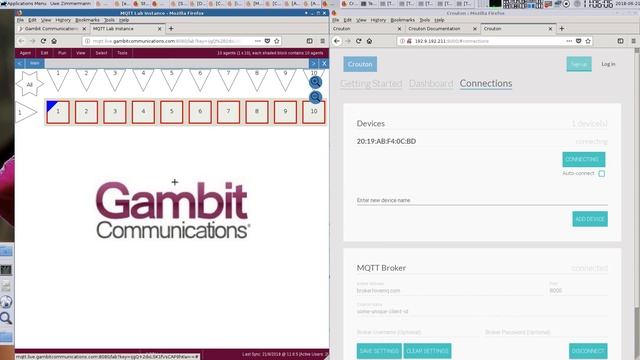Zoom in on MQTT Lab agent grid

315,82
